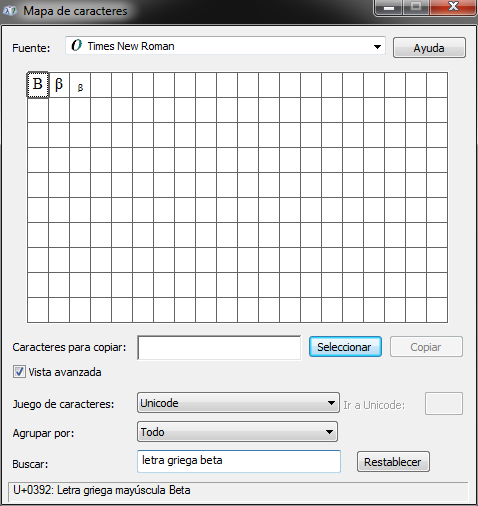This screenshot has width=478, height=506.
Task: Click the Ir a Unicode input box
Action: point(444,404)
